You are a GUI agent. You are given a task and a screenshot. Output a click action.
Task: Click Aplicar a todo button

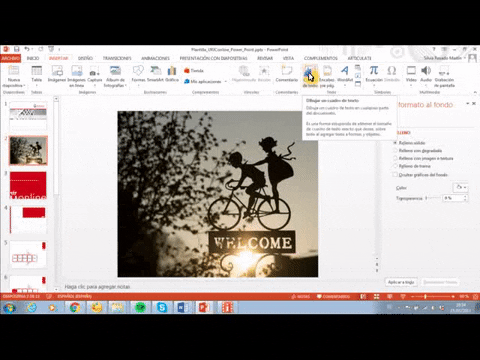coord(401,282)
